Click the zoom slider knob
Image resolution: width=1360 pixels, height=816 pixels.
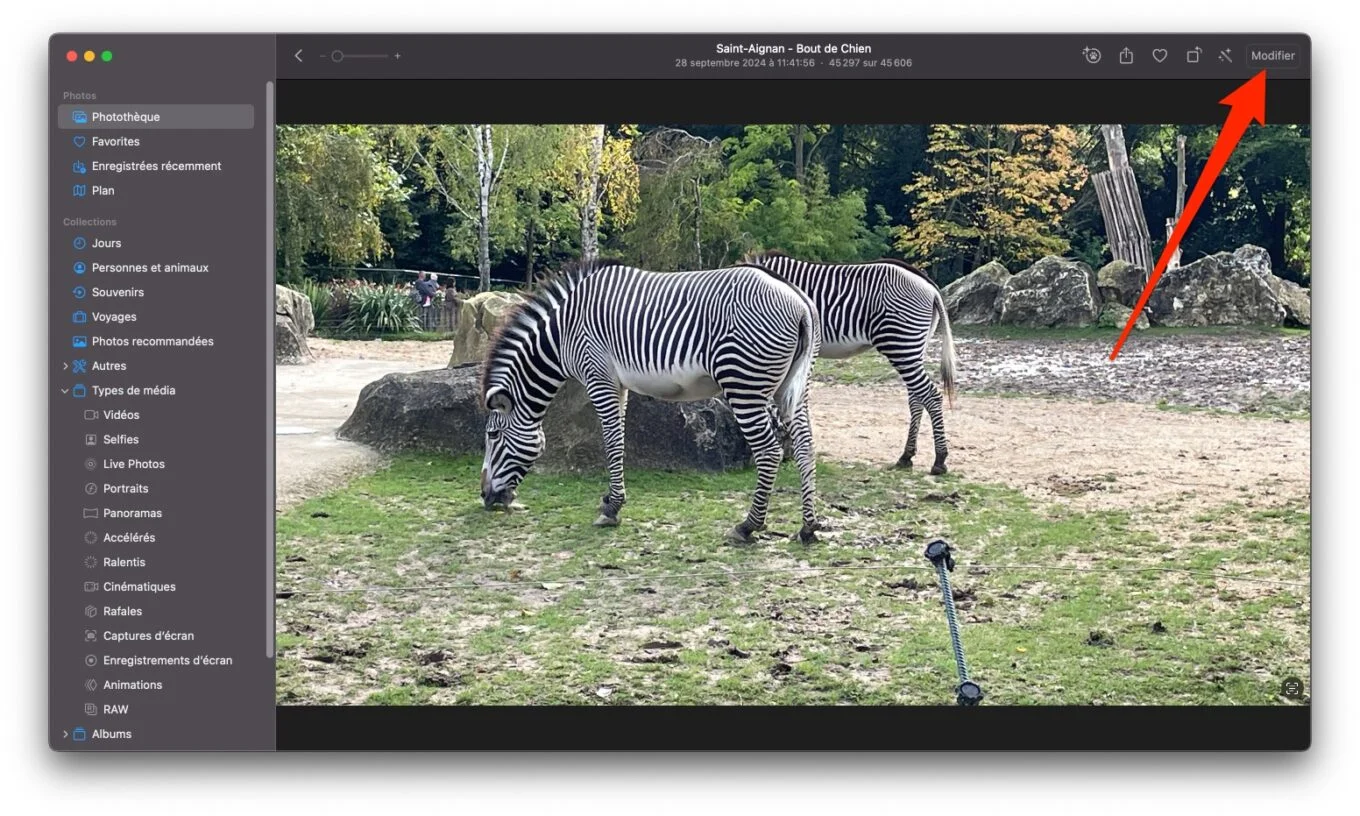point(338,56)
